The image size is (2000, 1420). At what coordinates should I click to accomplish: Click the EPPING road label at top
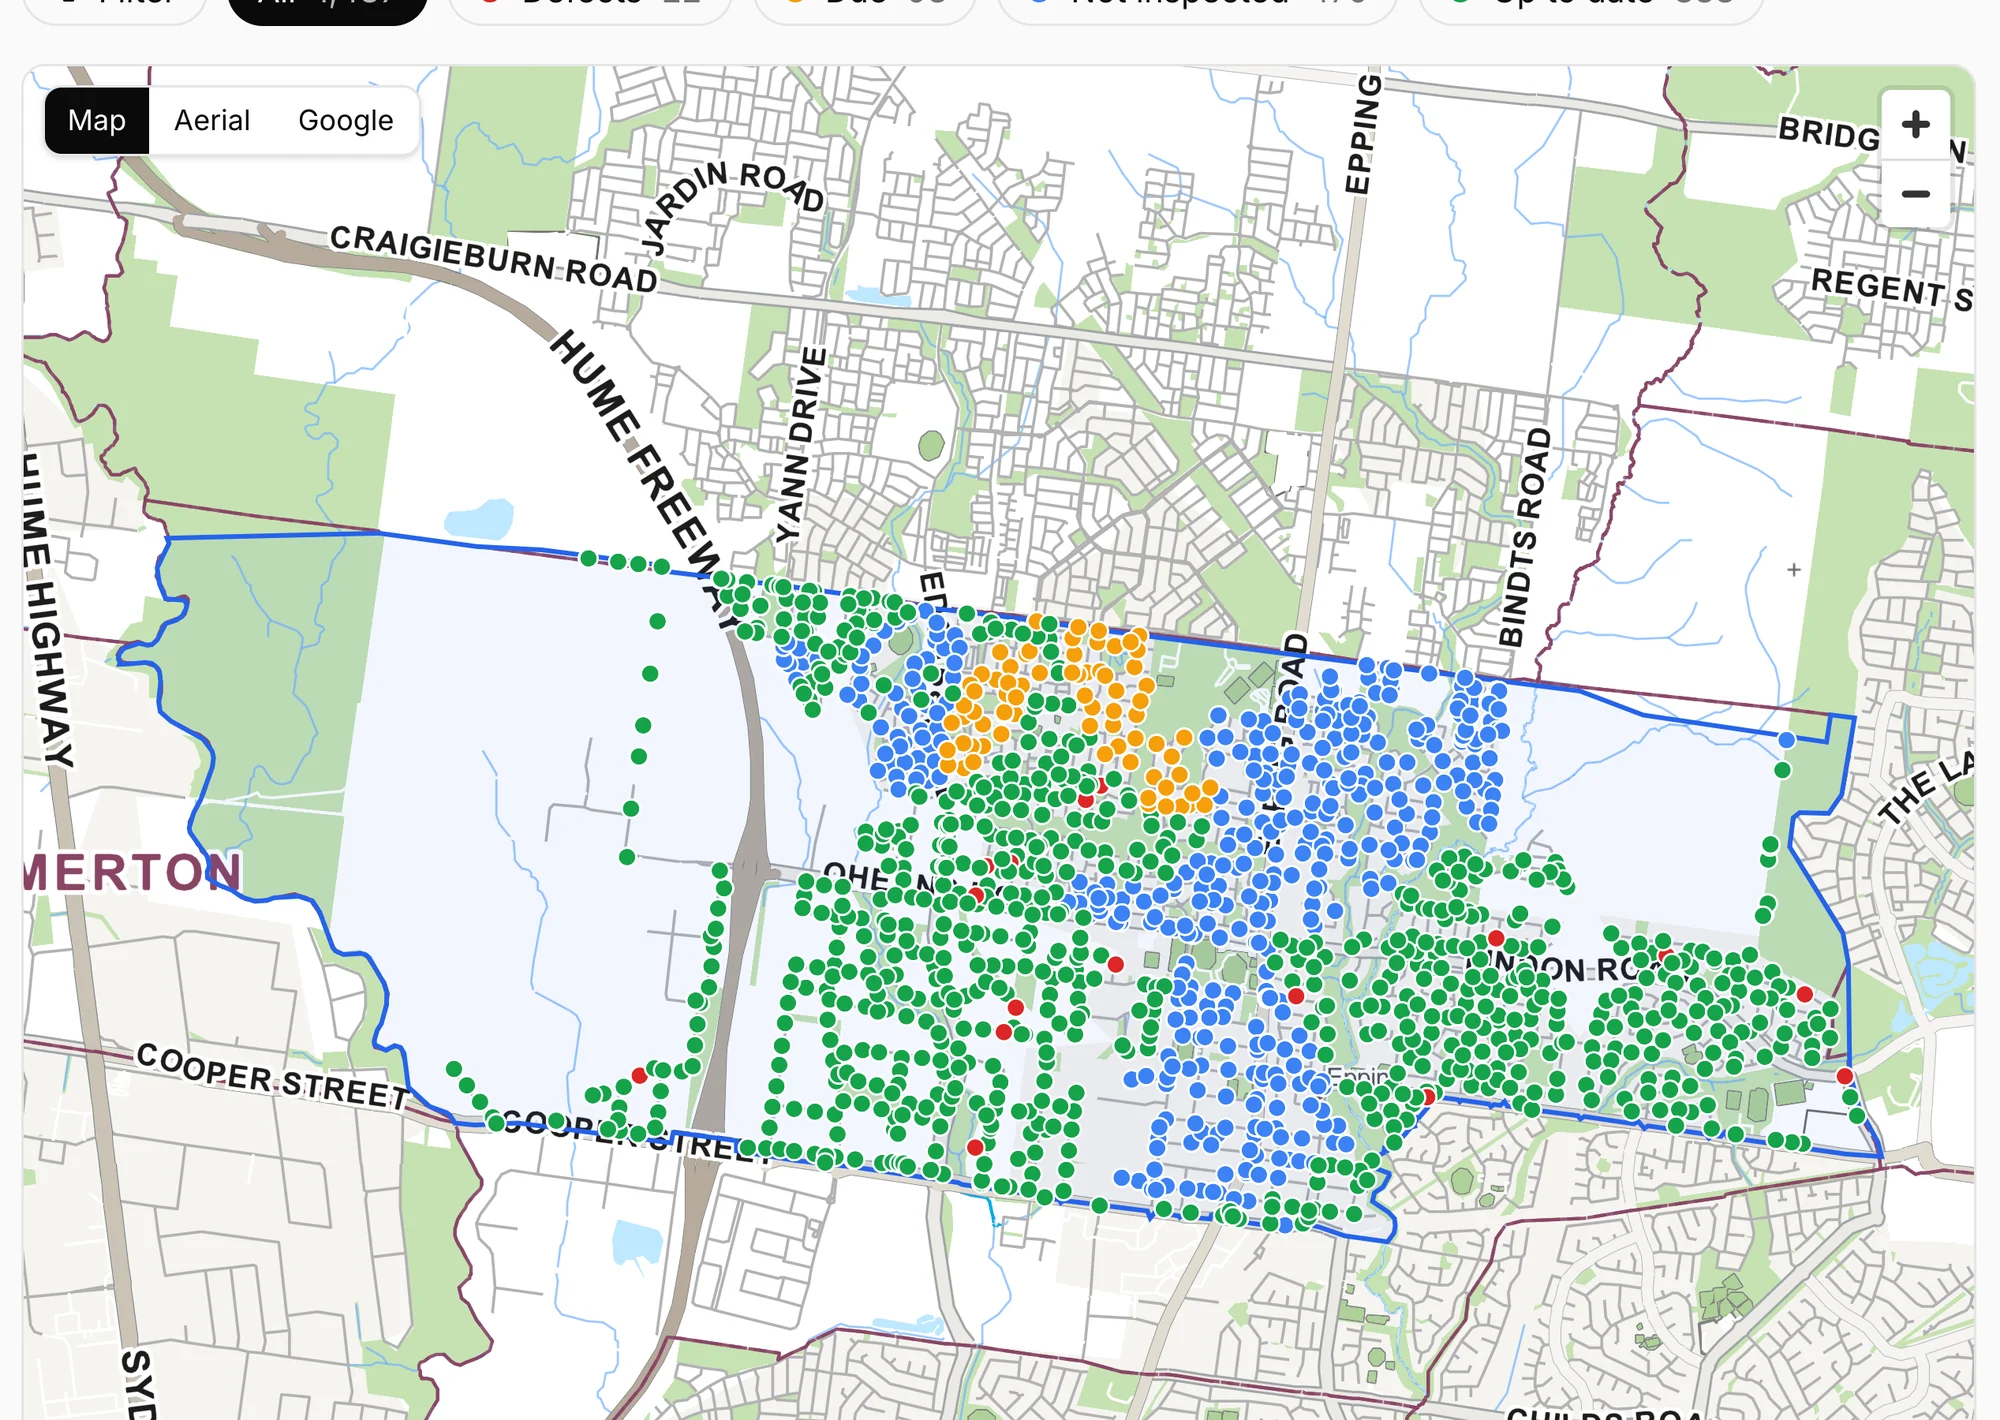[1362, 133]
